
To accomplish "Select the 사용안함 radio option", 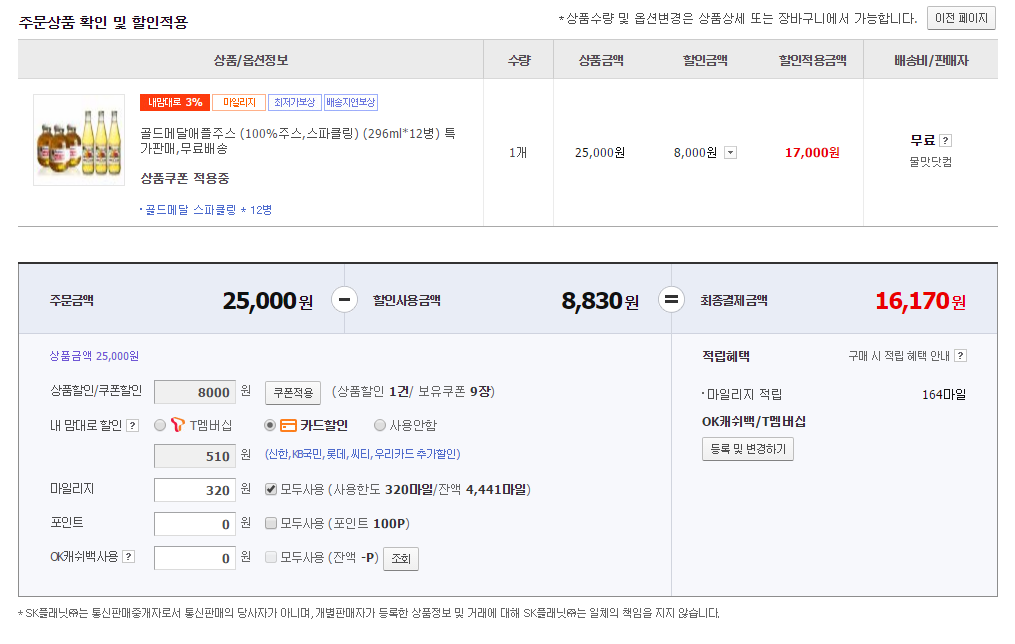I will pyautogui.click(x=380, y=425).
